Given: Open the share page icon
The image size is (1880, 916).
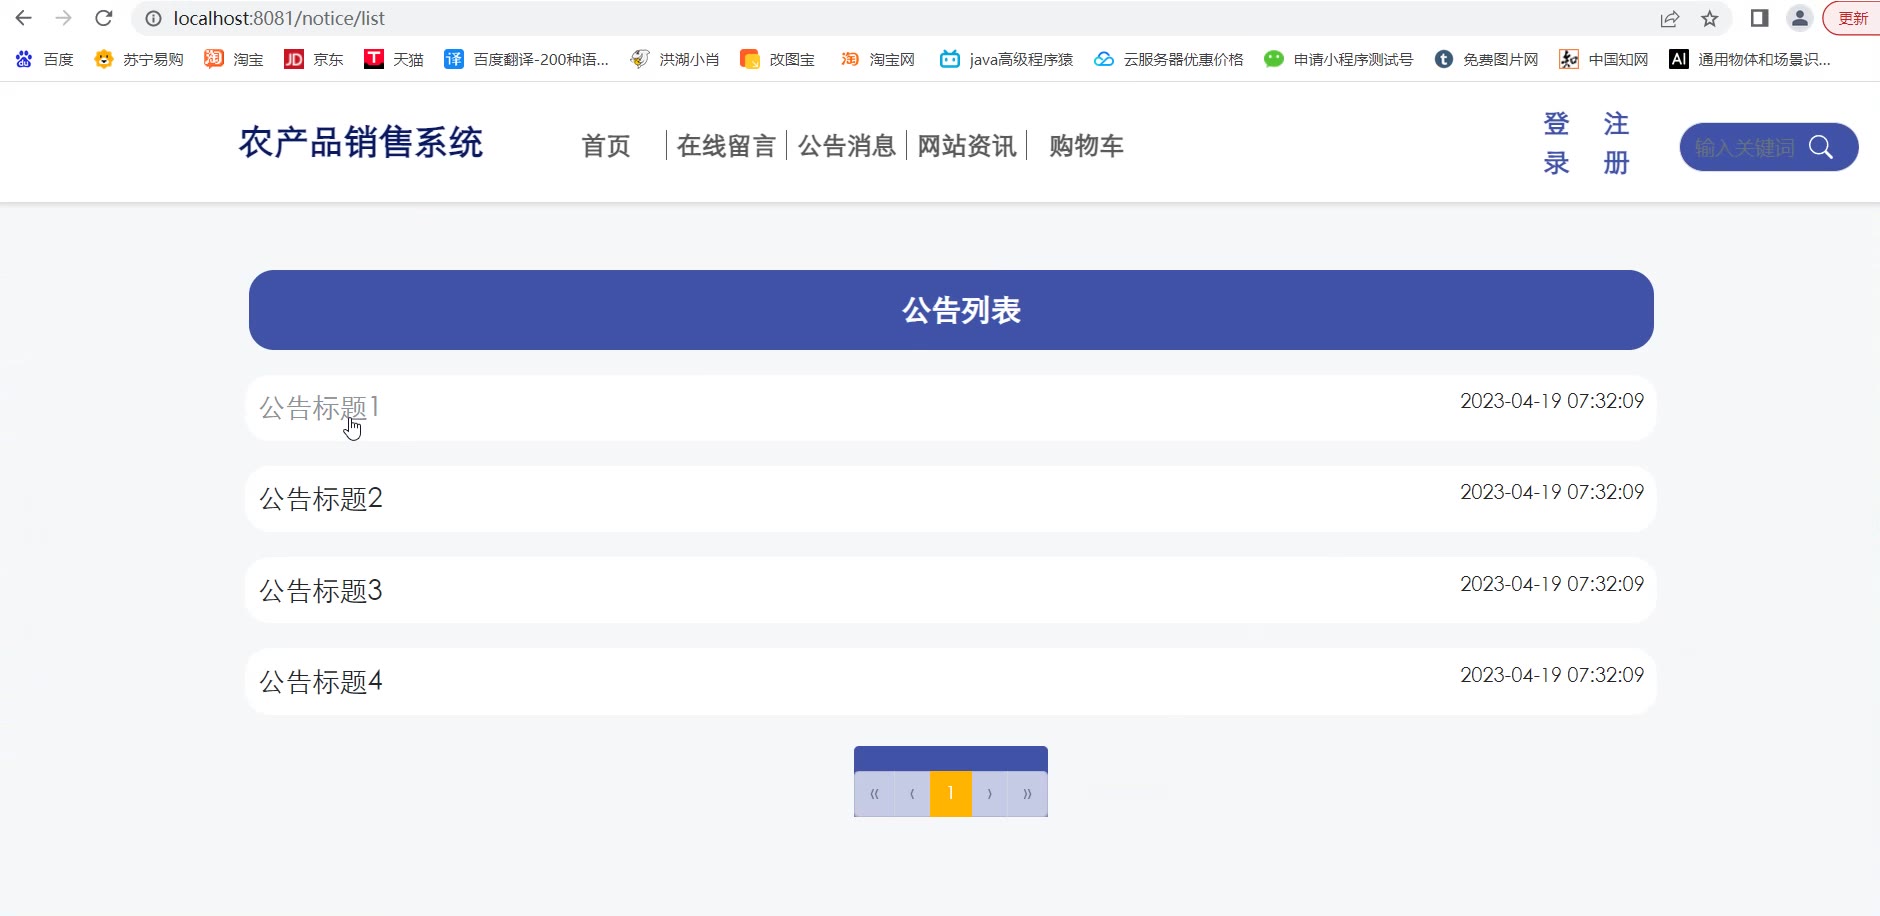Looking at the screenshot, I should [x=1670, y=18].
